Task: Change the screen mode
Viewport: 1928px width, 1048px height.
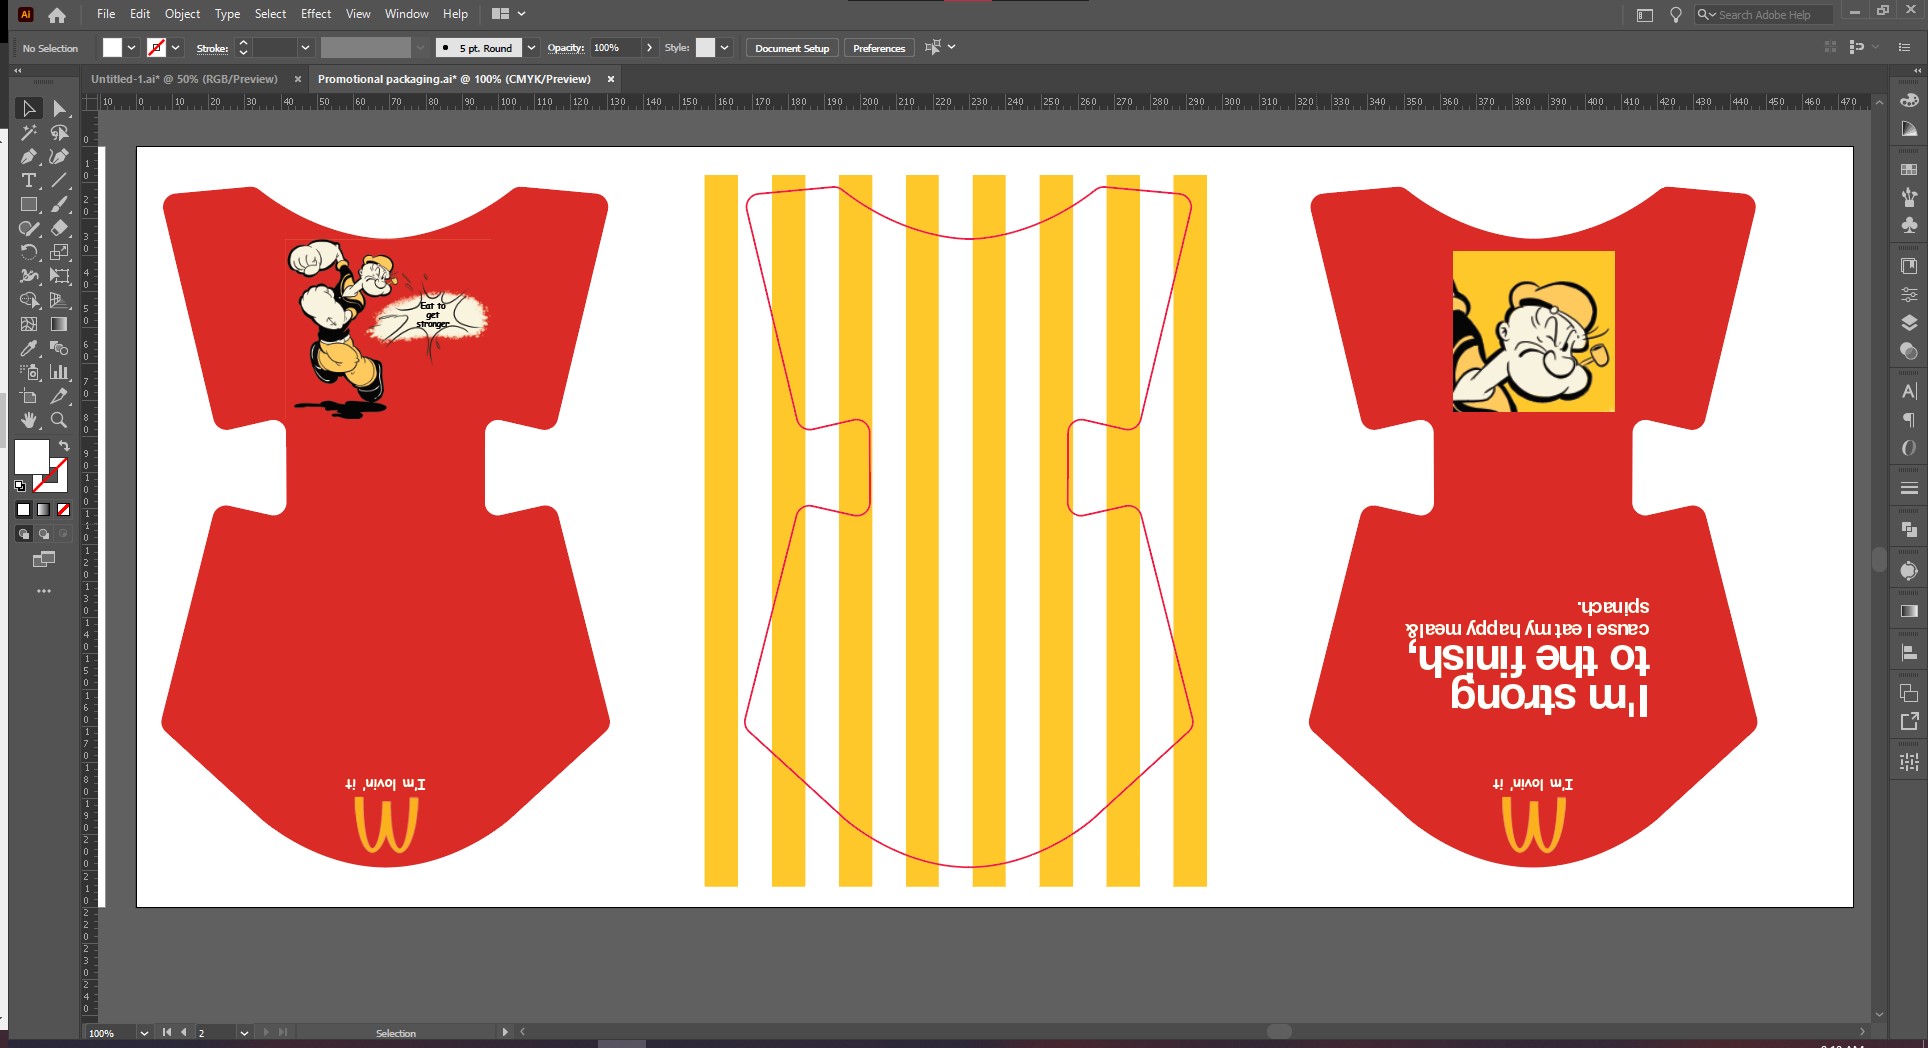Action: point(43,560)
